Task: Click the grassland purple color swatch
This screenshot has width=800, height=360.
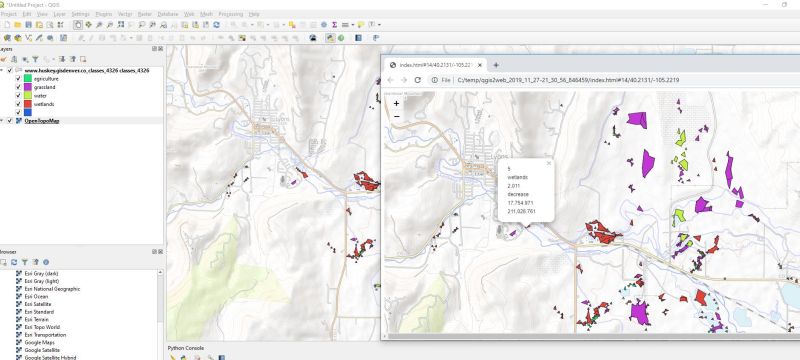Action: click(x=28, y=87)
